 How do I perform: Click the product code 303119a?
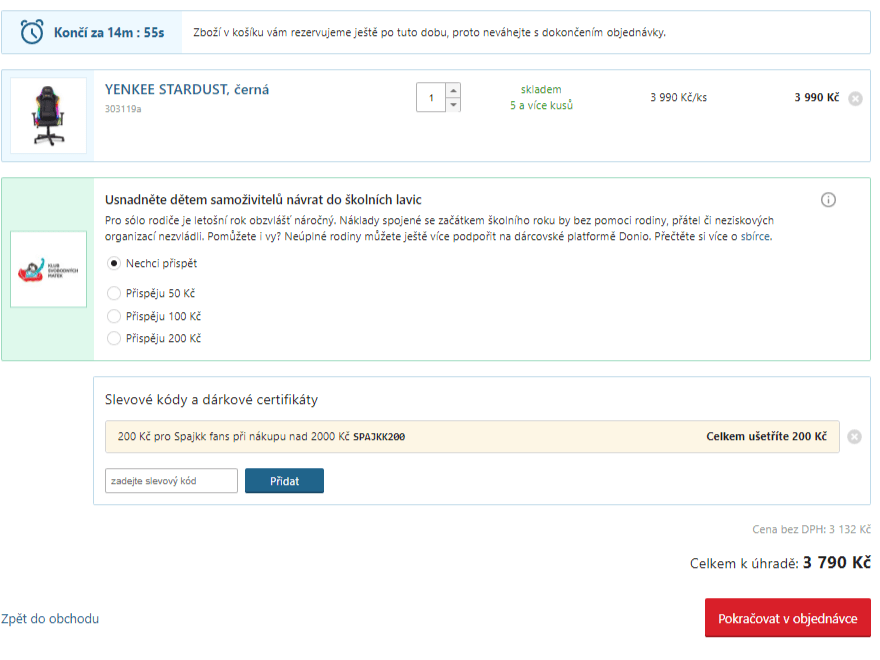[123, 109]
